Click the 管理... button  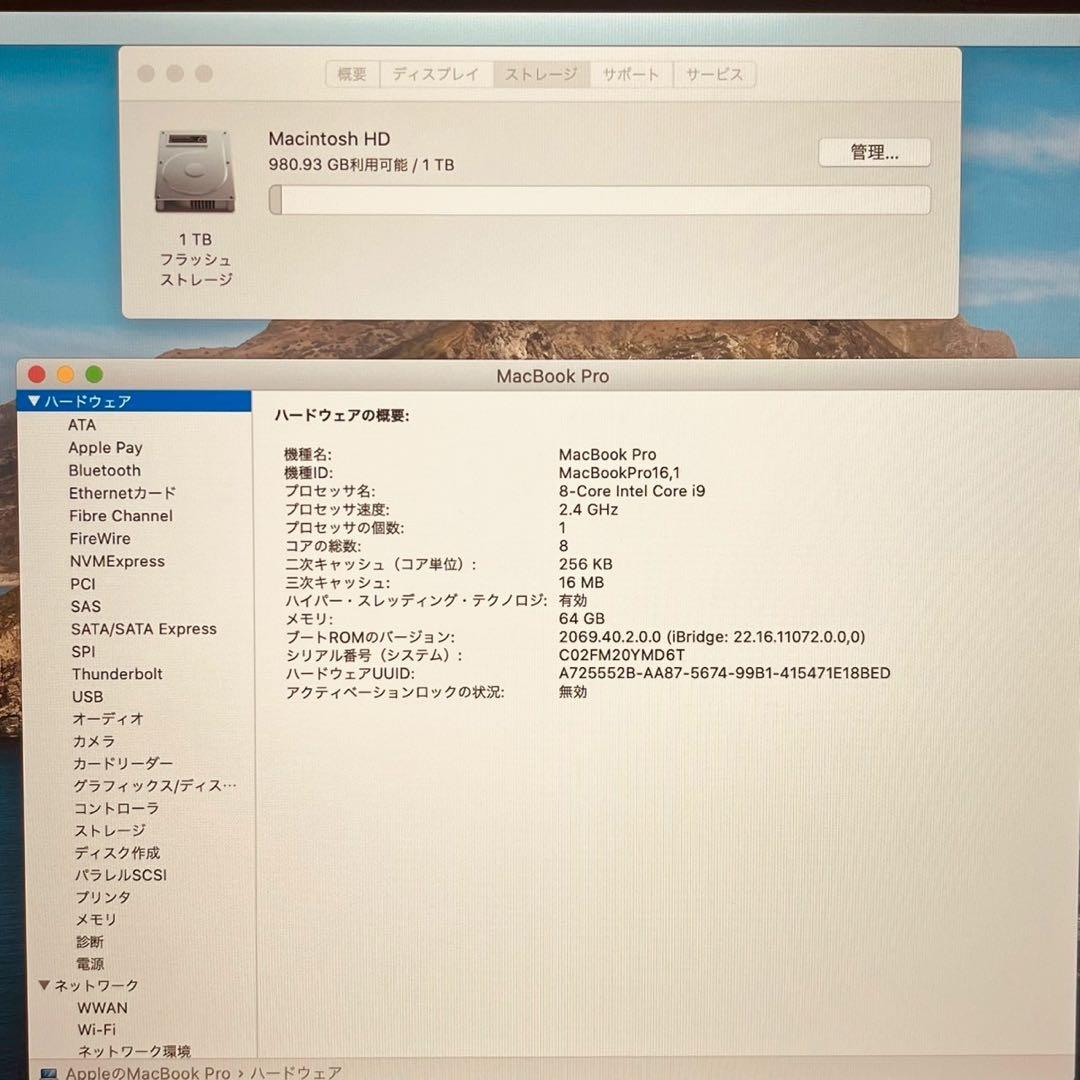pyautogui.click(x=873, y=152)
